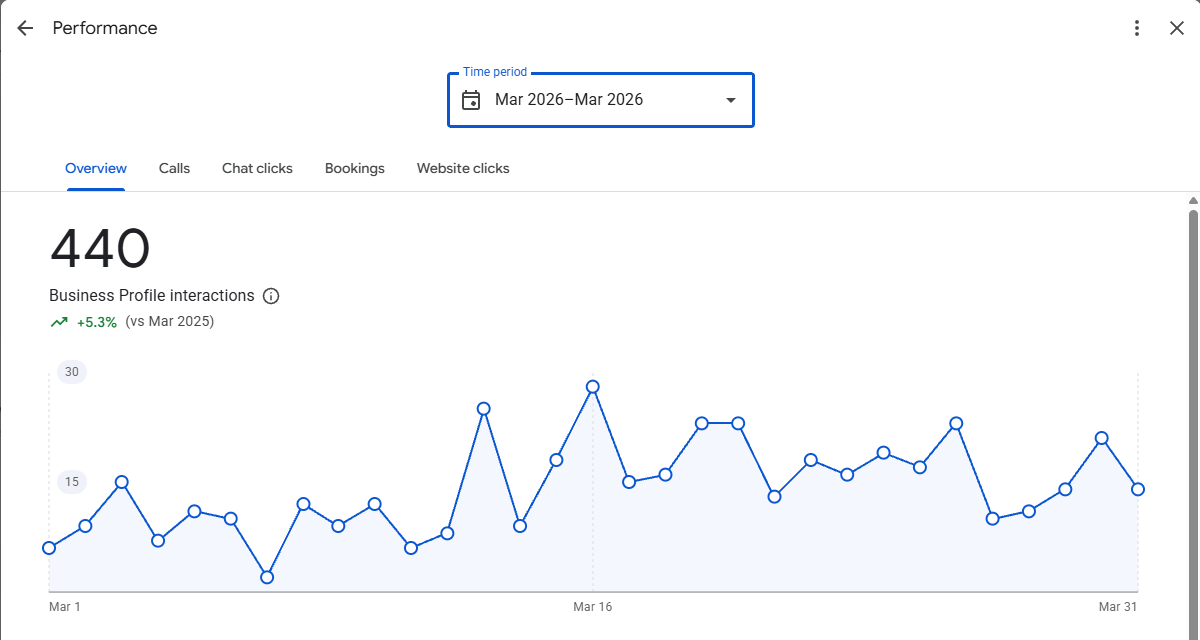Click the lowest data point on the chart
This screenshot has height=640, width=1200.
coord(267,577)
